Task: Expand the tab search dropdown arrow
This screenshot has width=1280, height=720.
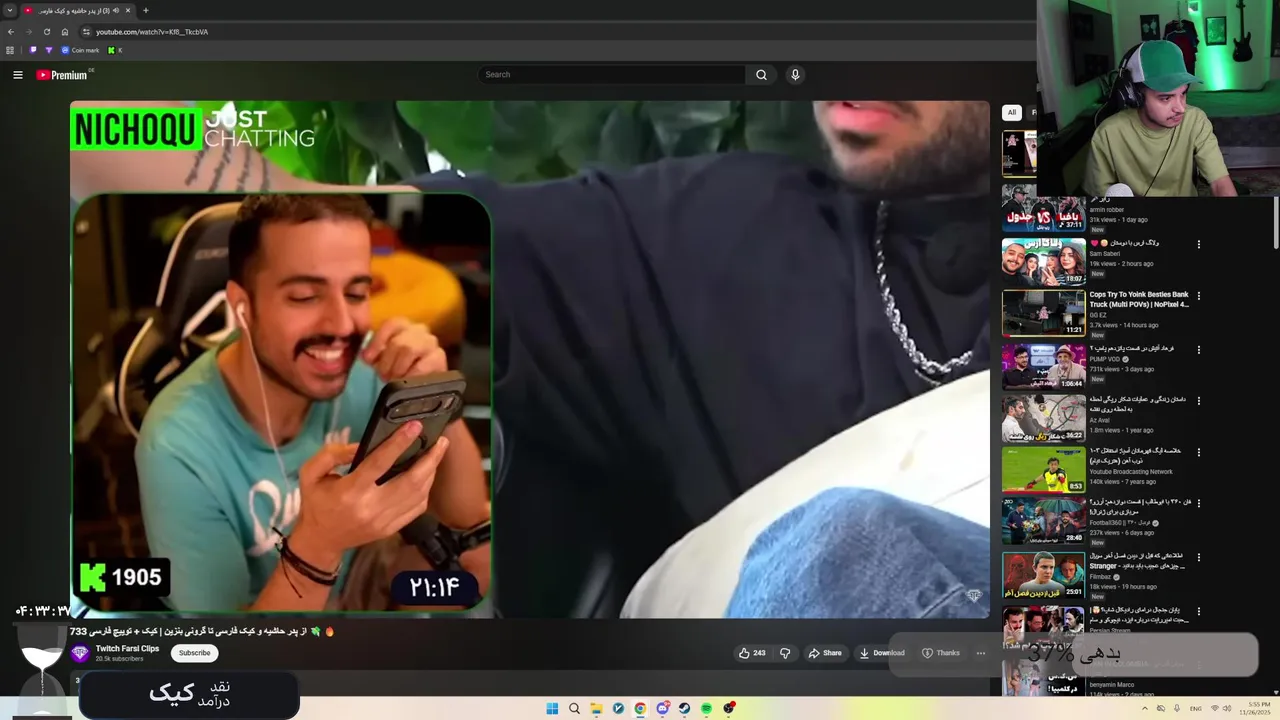Action: 10,10
